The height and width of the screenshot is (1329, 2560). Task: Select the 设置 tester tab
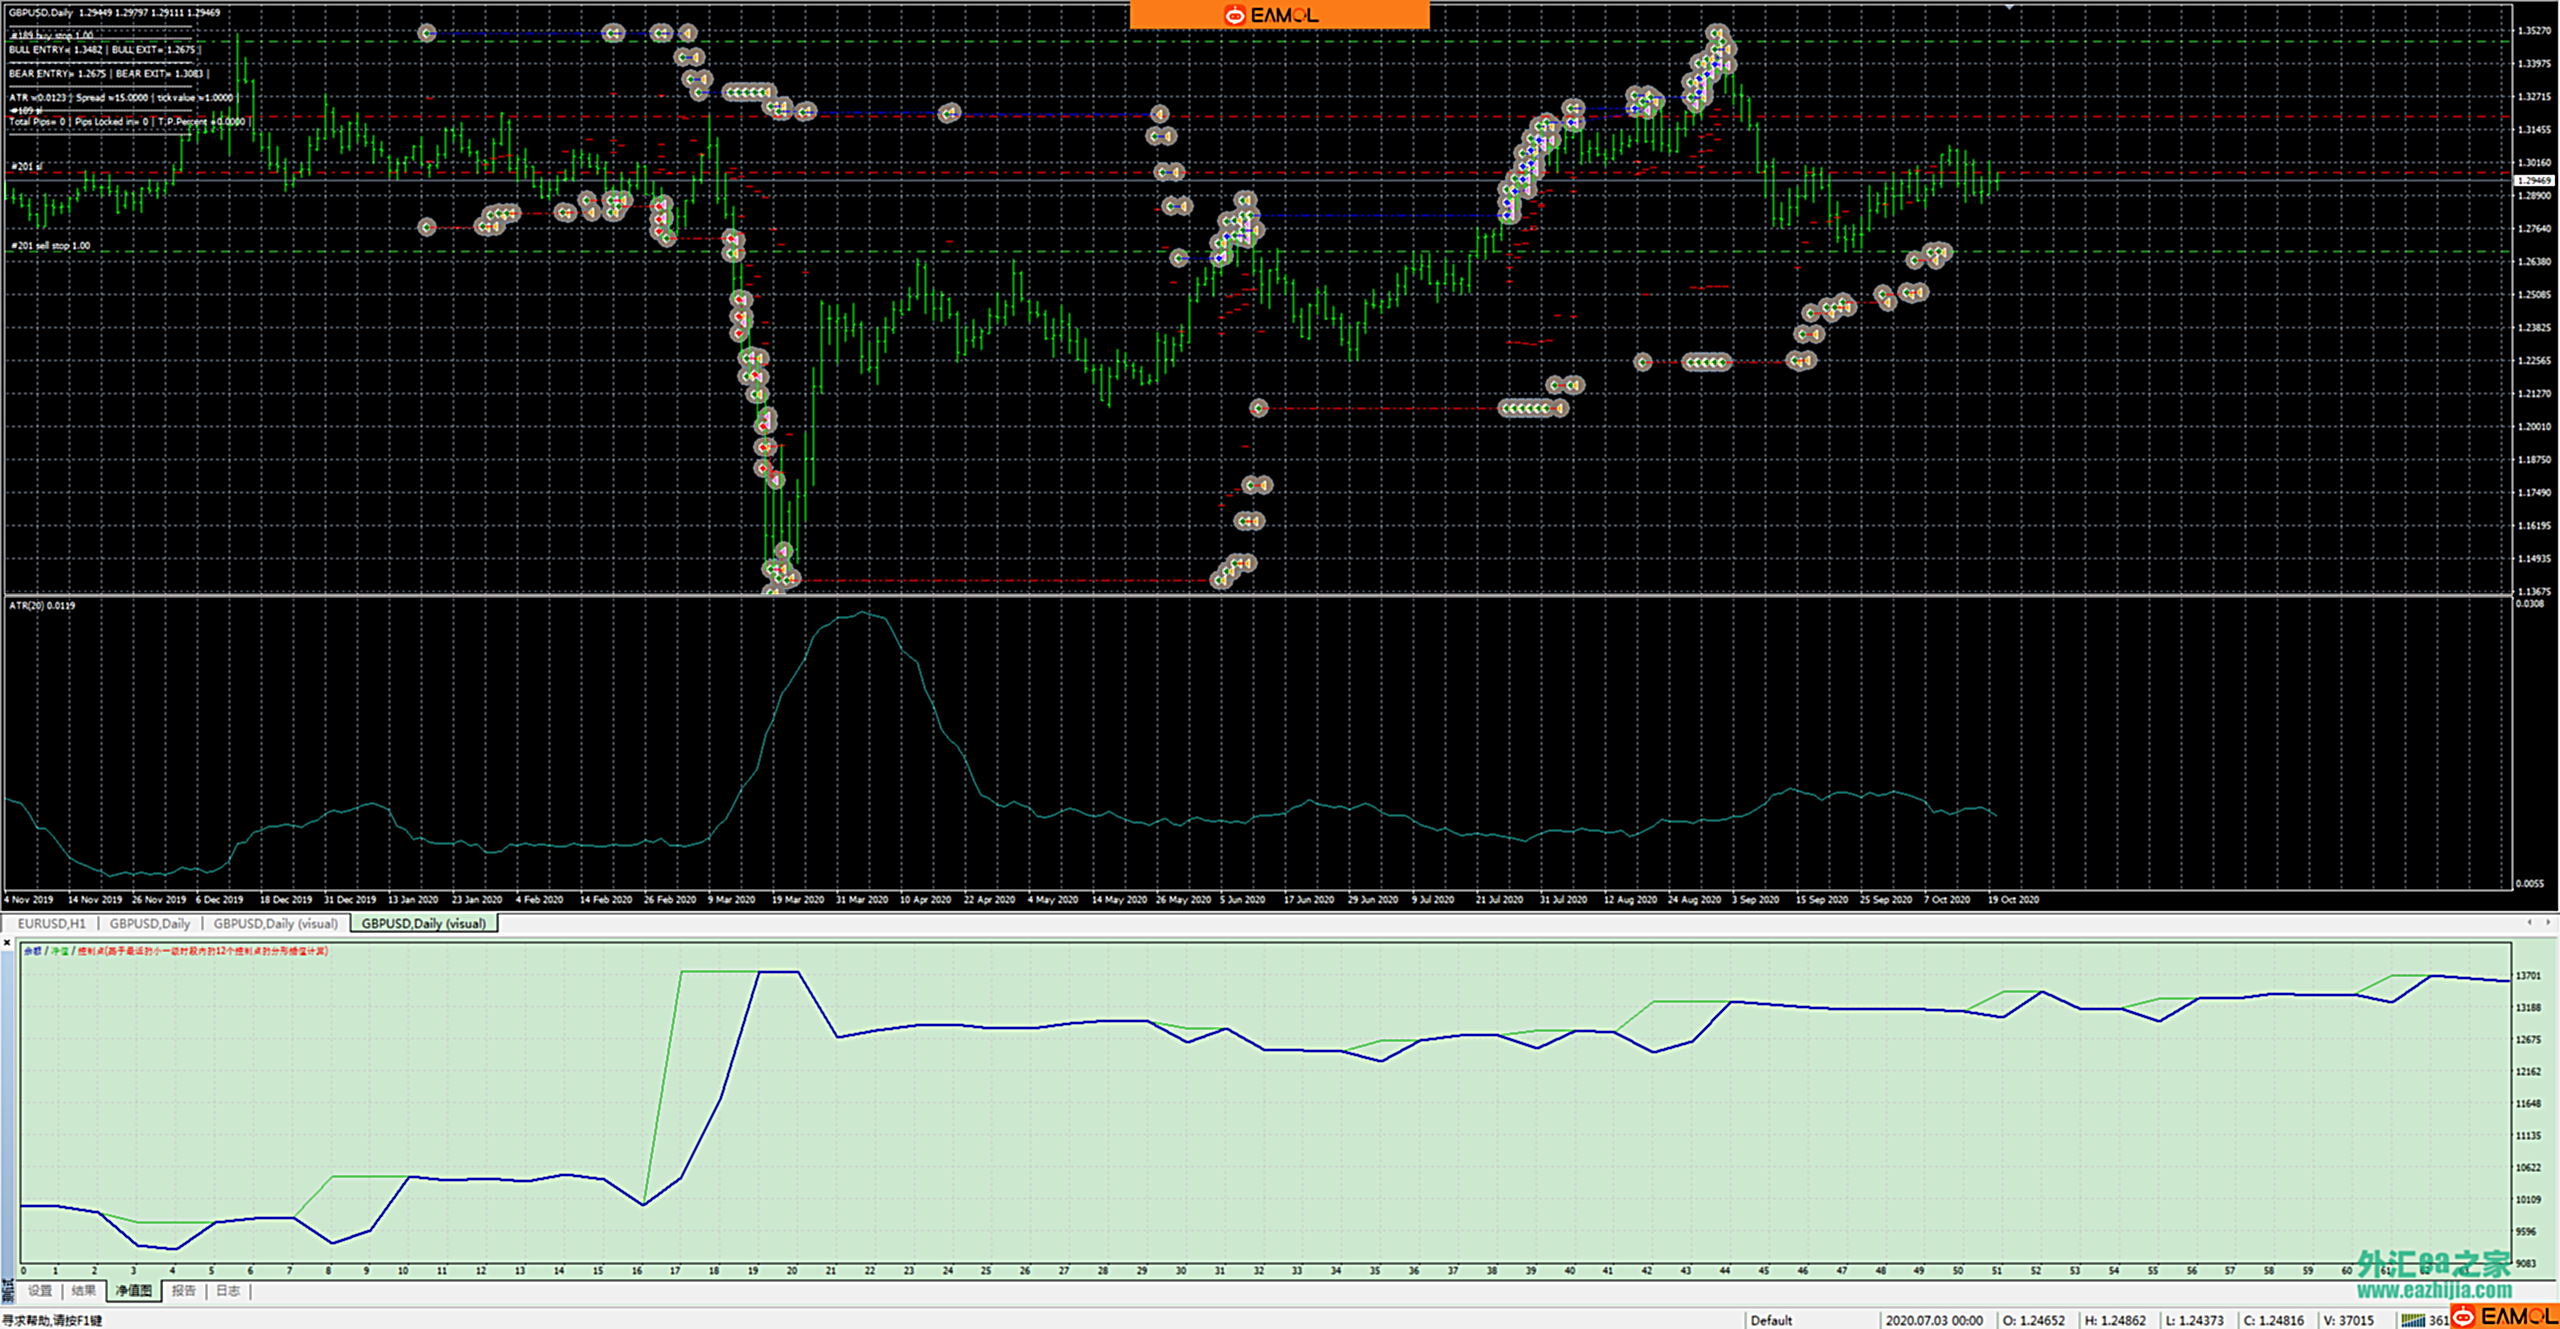39,1290
